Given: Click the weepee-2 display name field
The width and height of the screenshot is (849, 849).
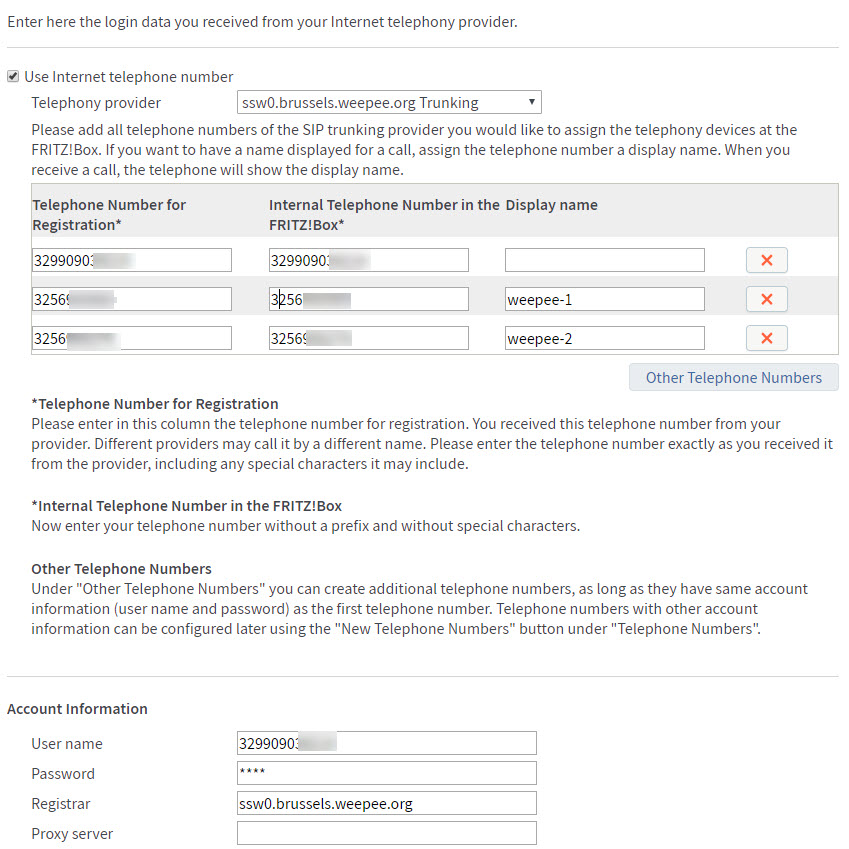Looking at the screenshot, I should 604,338.
